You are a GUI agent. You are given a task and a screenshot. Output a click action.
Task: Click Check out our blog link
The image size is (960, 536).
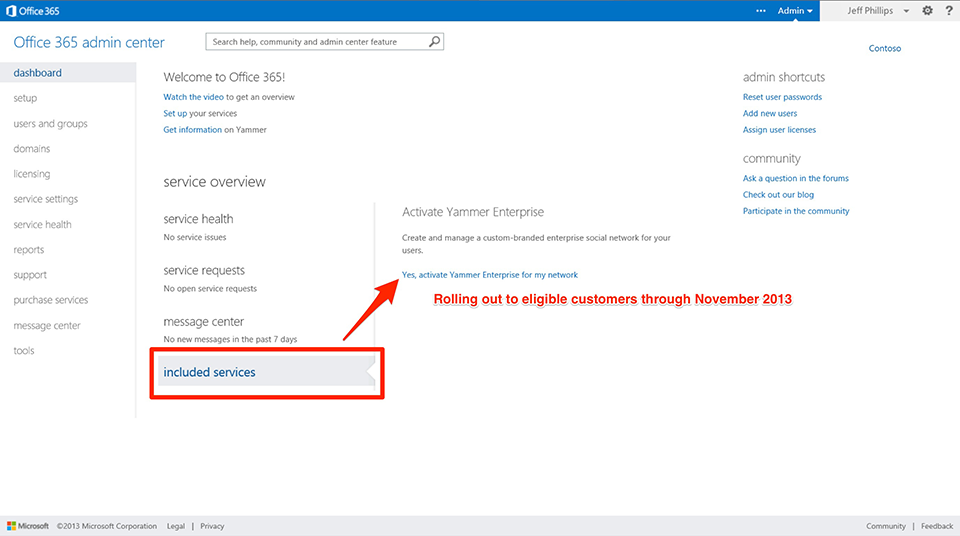coord(778,195)
